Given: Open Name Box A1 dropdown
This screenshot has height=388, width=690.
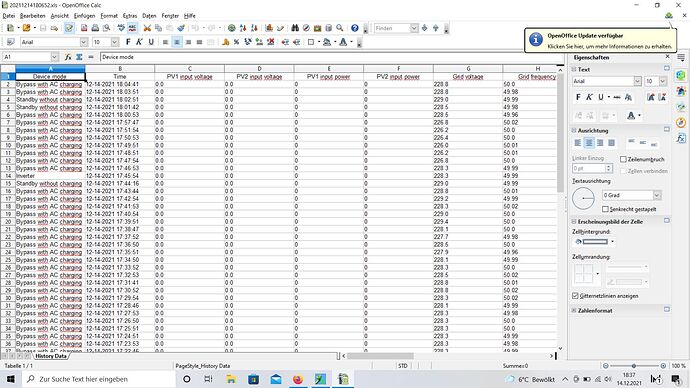Looking at the screenshot, I should click(54, 57).
